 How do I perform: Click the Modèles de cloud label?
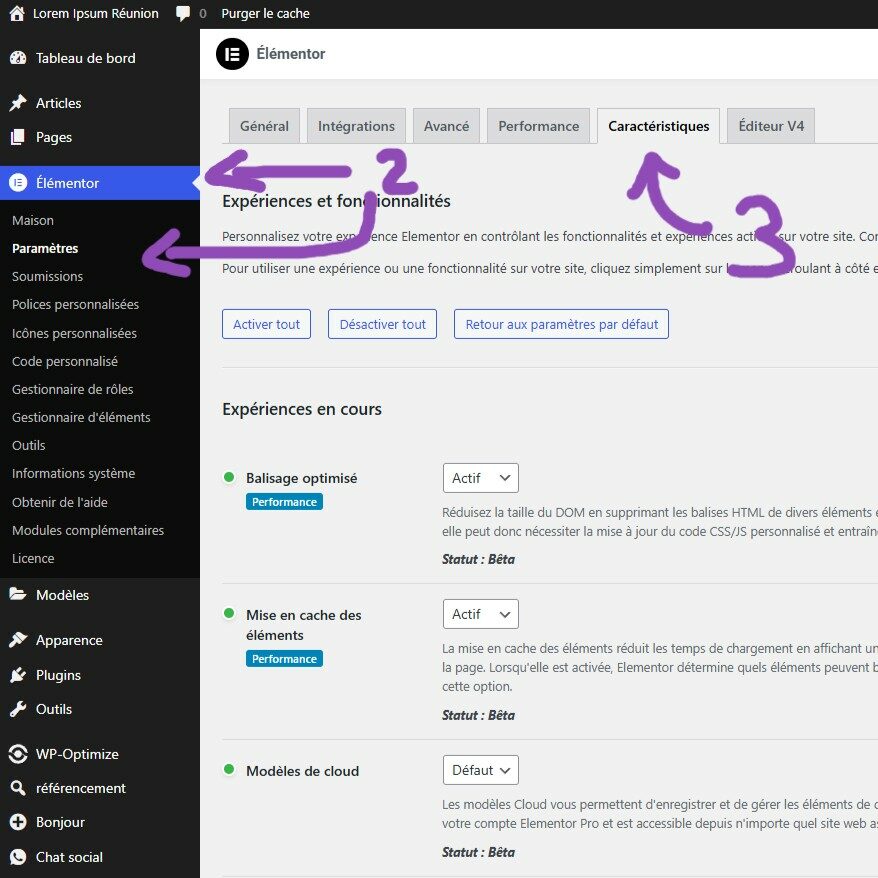(x=302, y=771)
